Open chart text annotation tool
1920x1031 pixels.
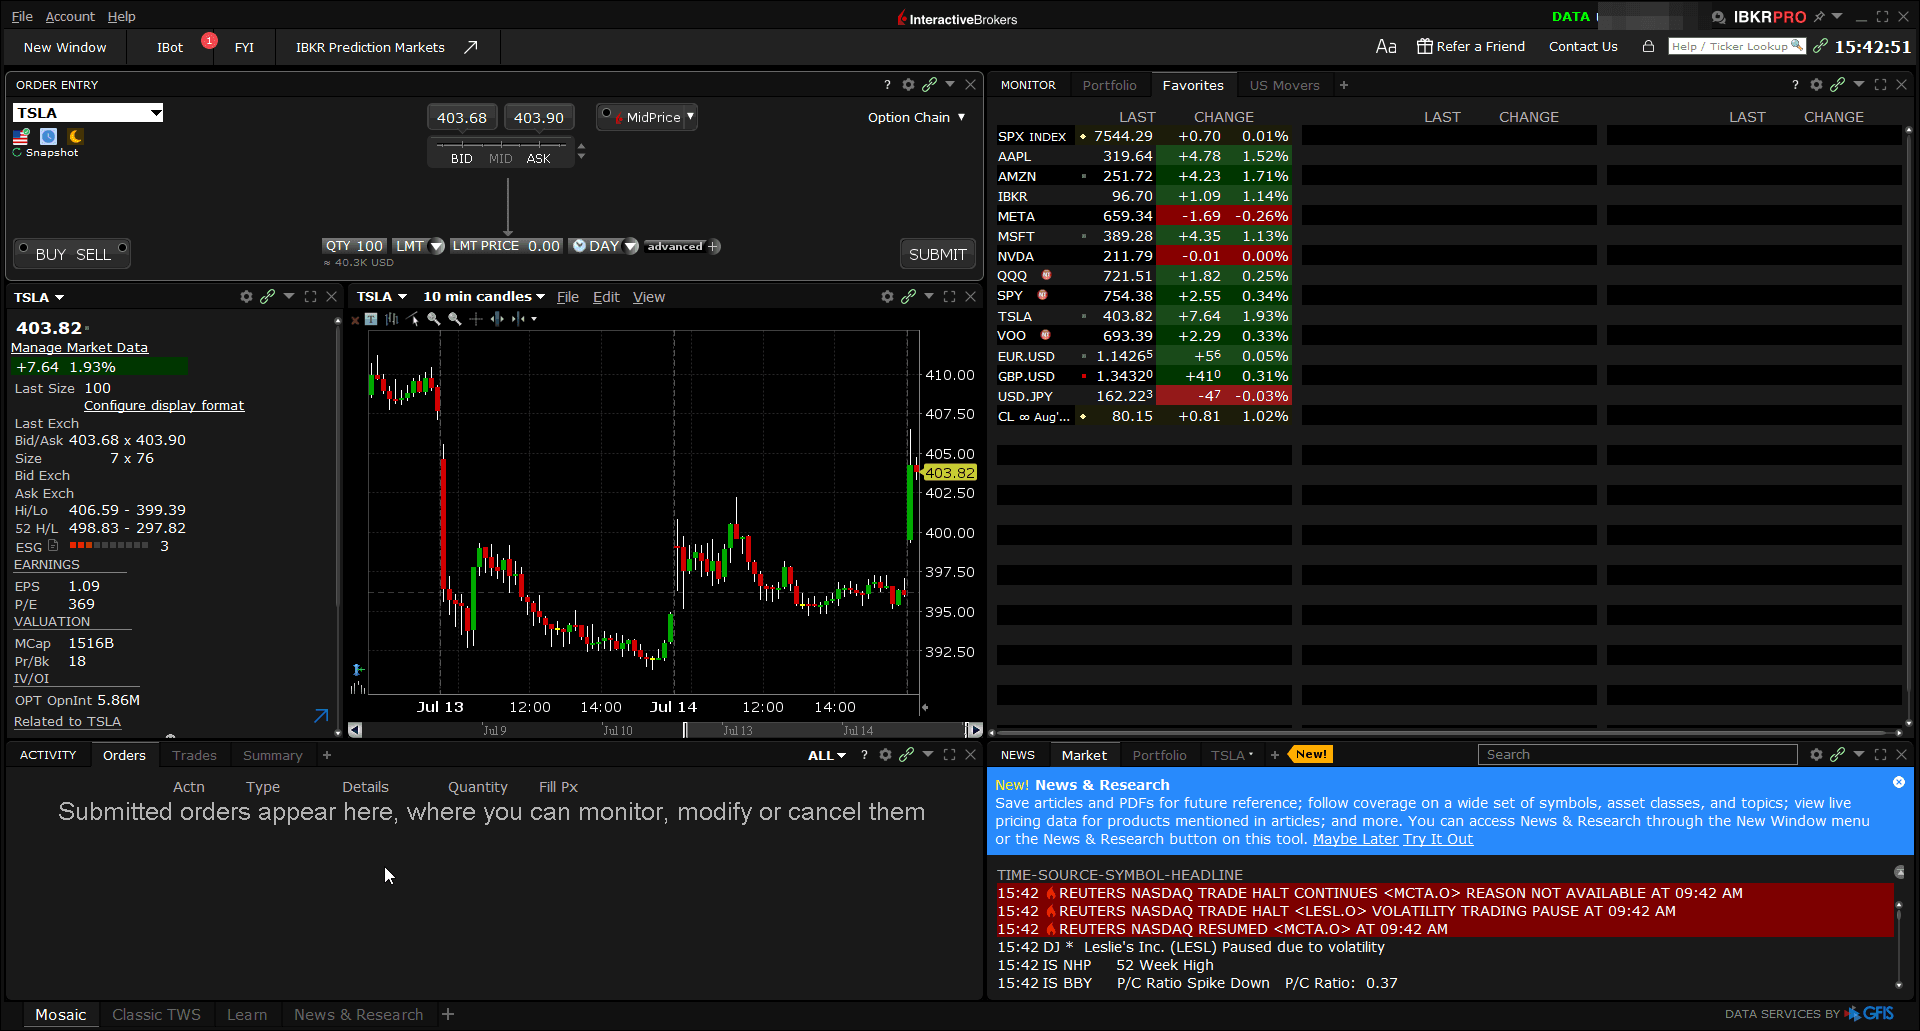tap(371, 319)
